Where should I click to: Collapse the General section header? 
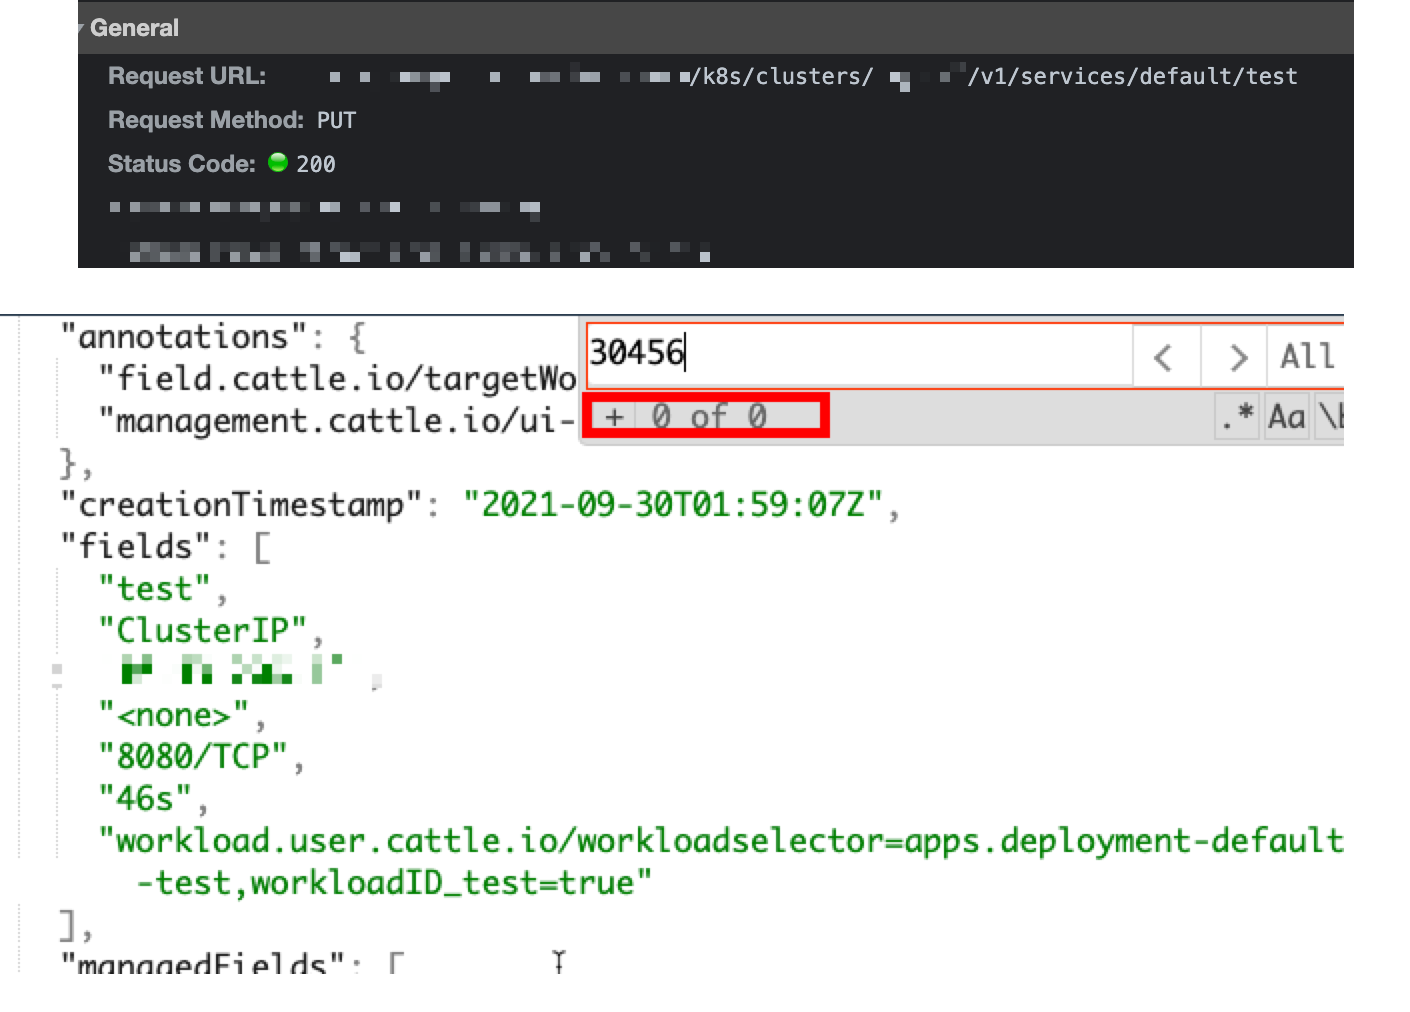[81, 28]
